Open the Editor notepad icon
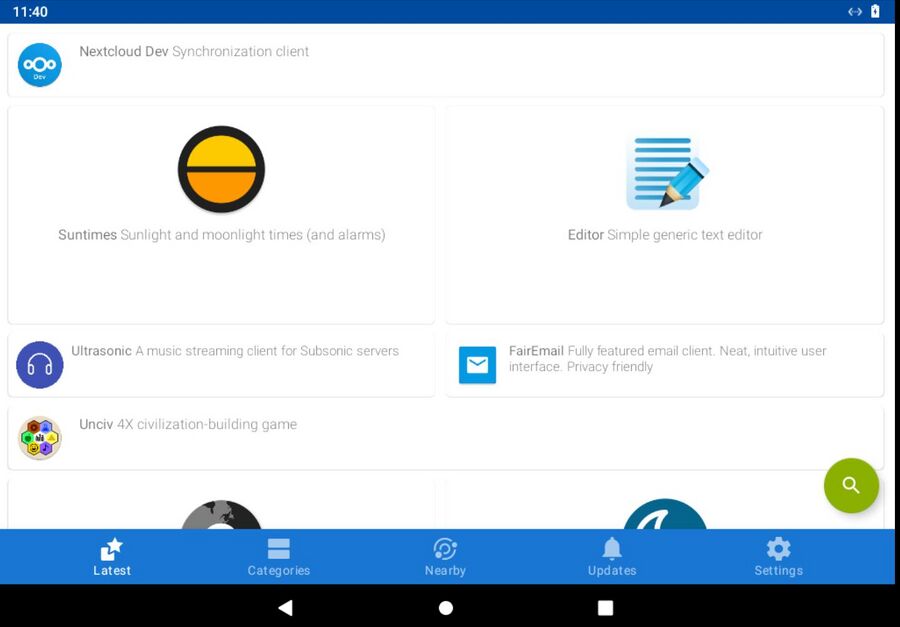The width and height of the screenshot is (900, 627). pos(666,173)
